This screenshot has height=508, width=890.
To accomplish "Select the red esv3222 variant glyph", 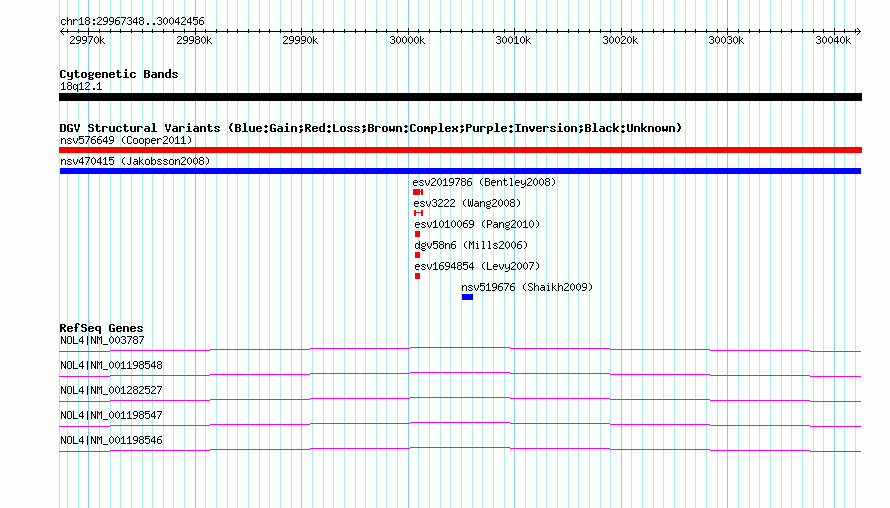I will click(418, 213).
